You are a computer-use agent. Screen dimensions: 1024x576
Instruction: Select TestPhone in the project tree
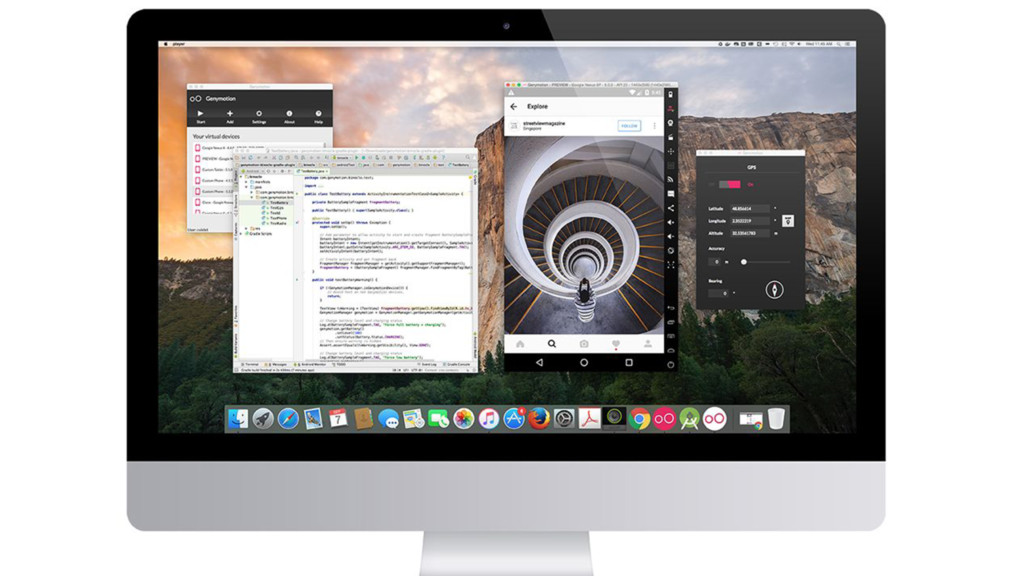(278, 218)
